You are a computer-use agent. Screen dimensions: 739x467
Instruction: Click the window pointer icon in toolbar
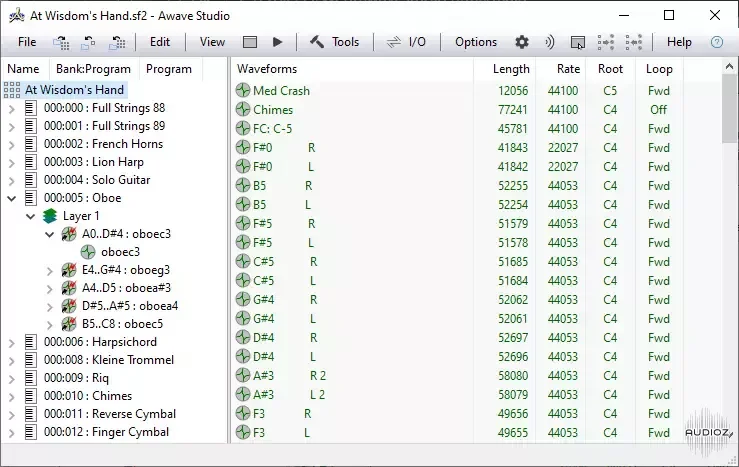pos(578,43)
